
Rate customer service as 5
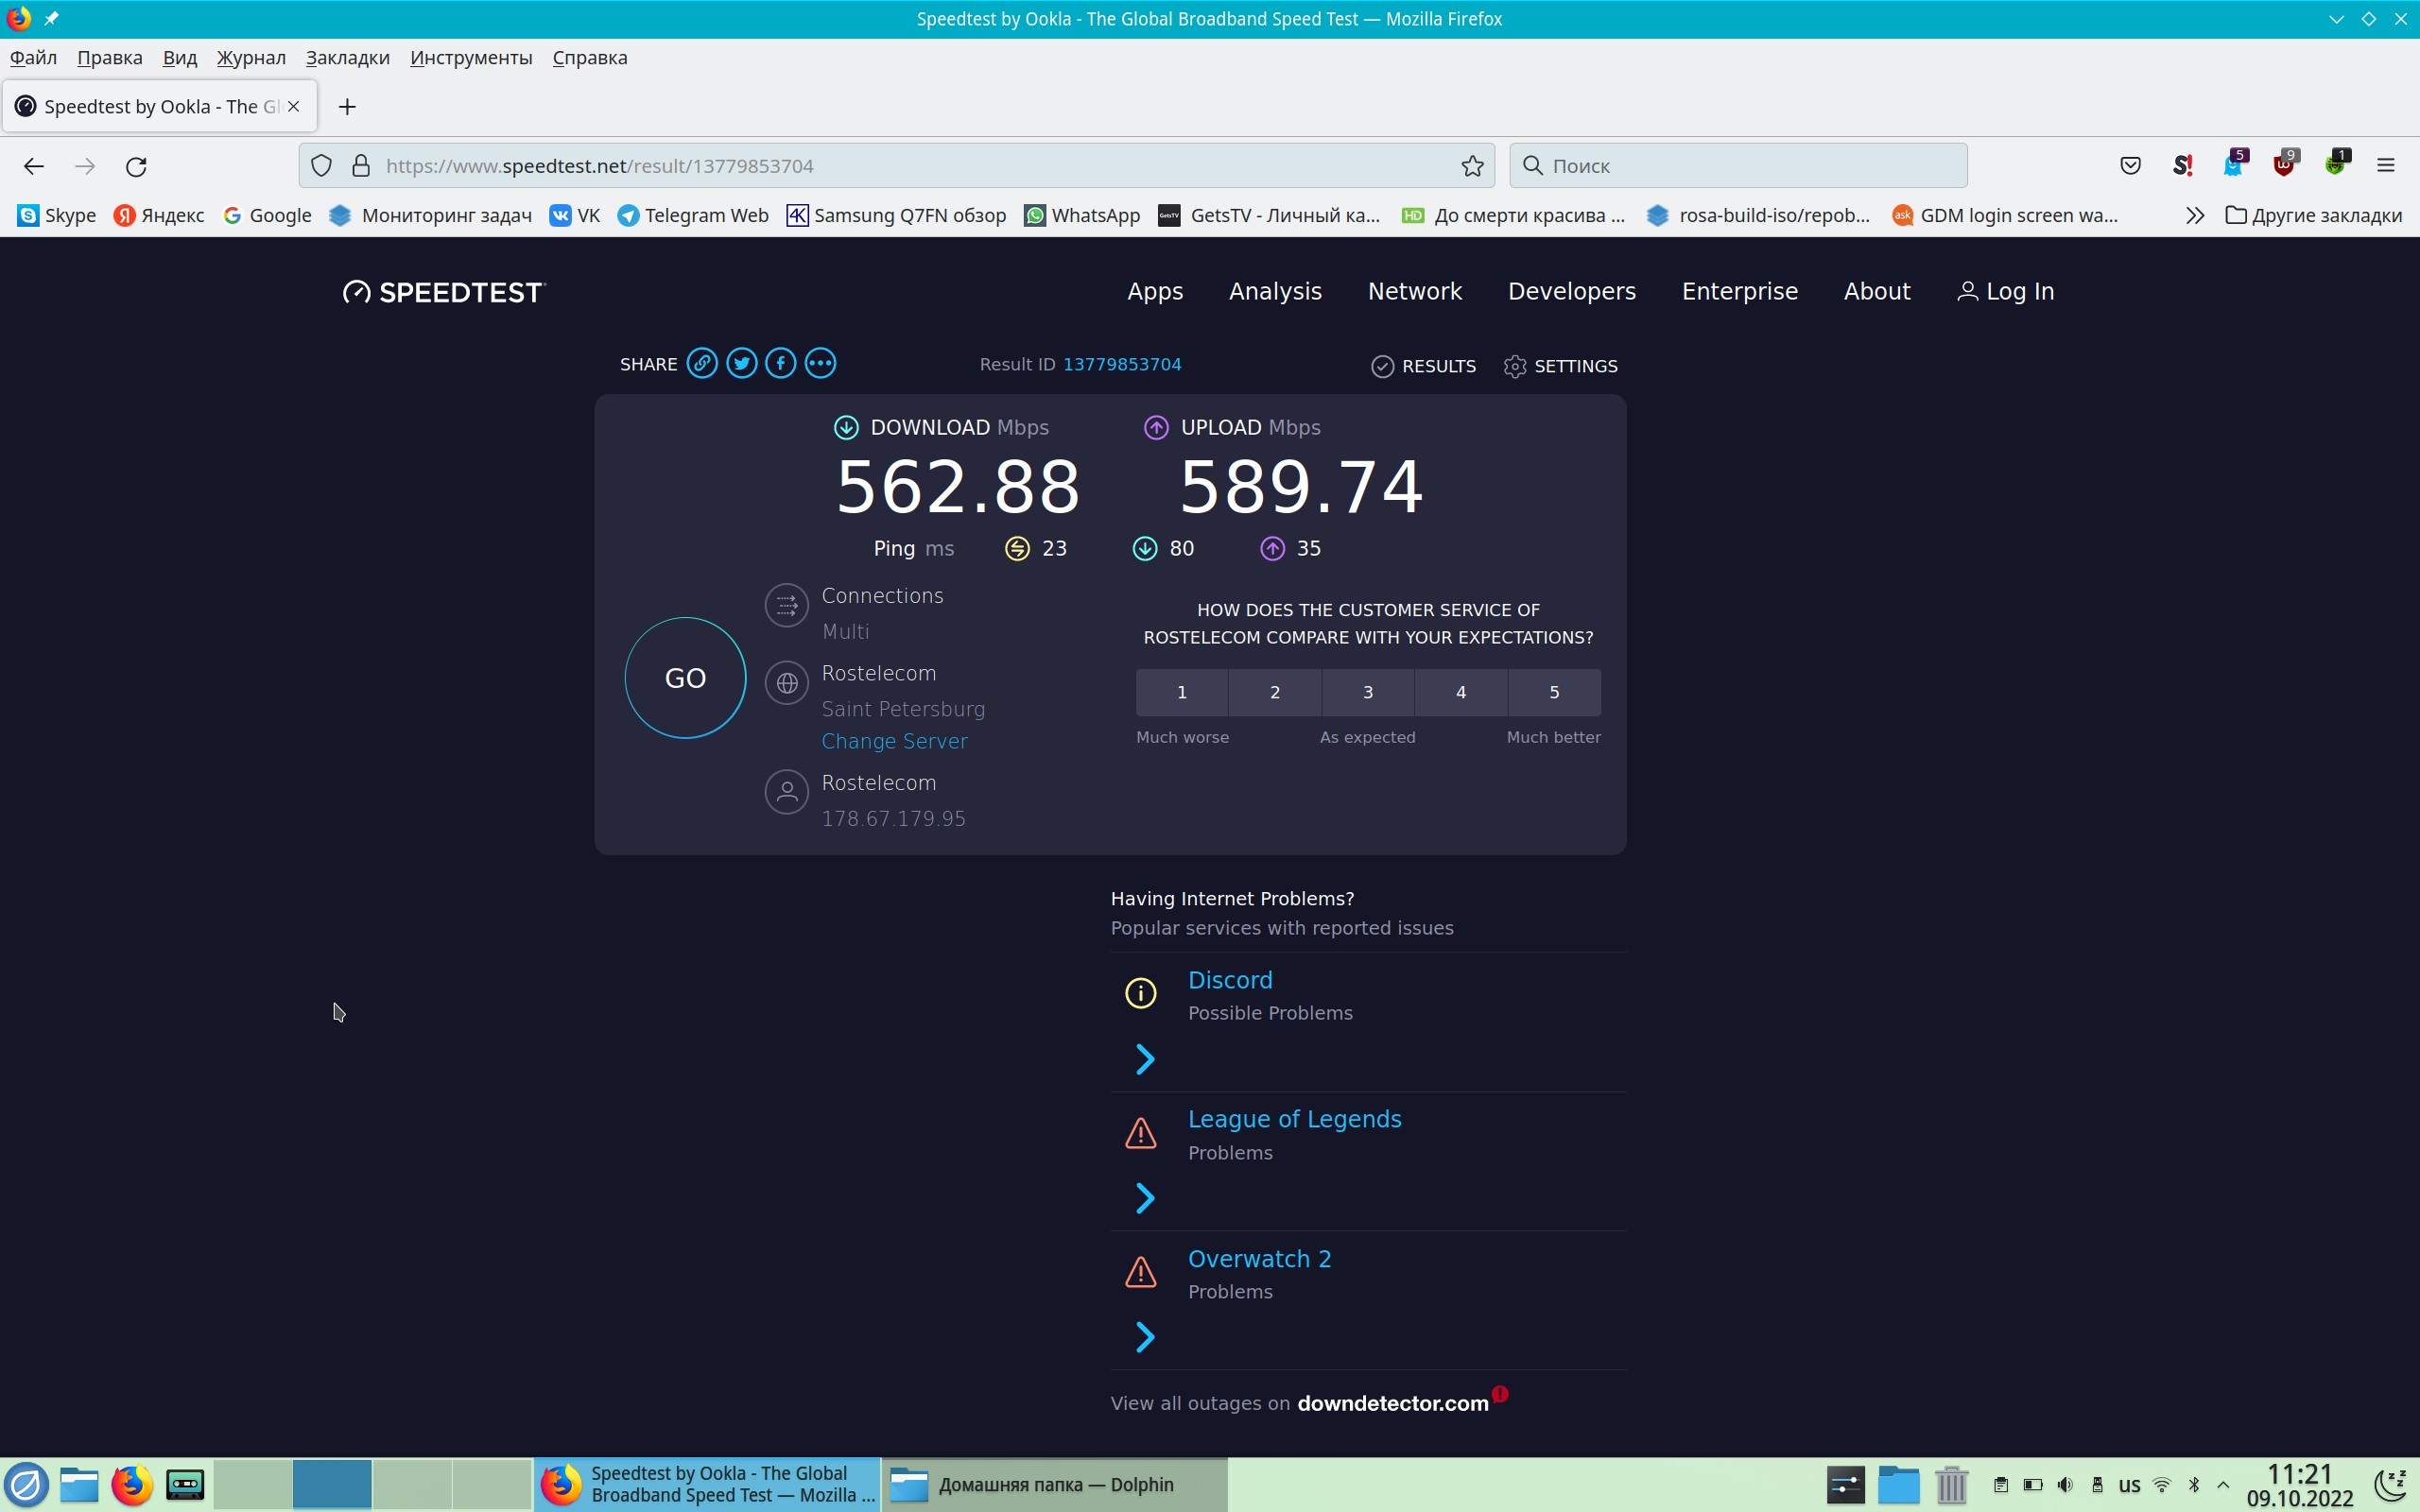click(1553, 692)
